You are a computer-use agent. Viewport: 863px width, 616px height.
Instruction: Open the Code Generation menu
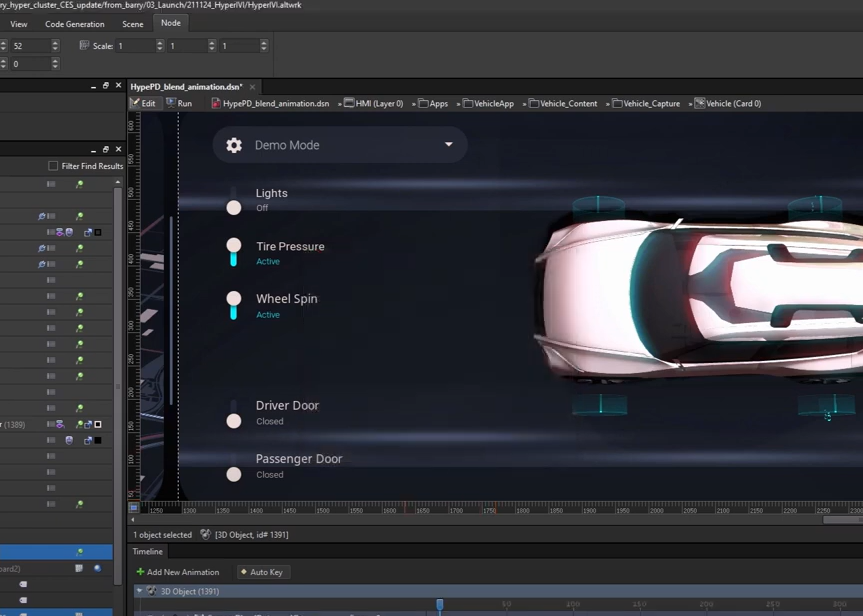coord(74,24)
